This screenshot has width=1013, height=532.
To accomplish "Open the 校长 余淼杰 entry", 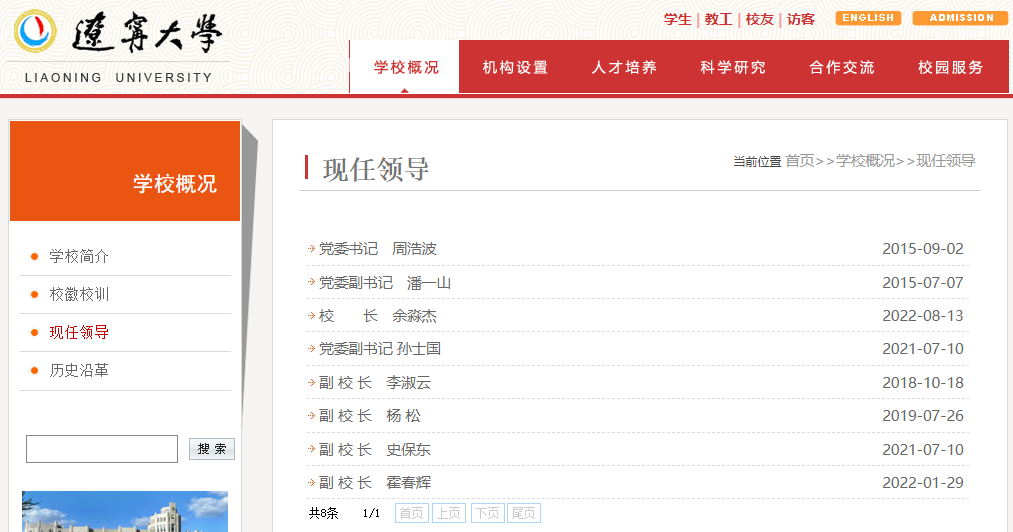I will (378, 316).
